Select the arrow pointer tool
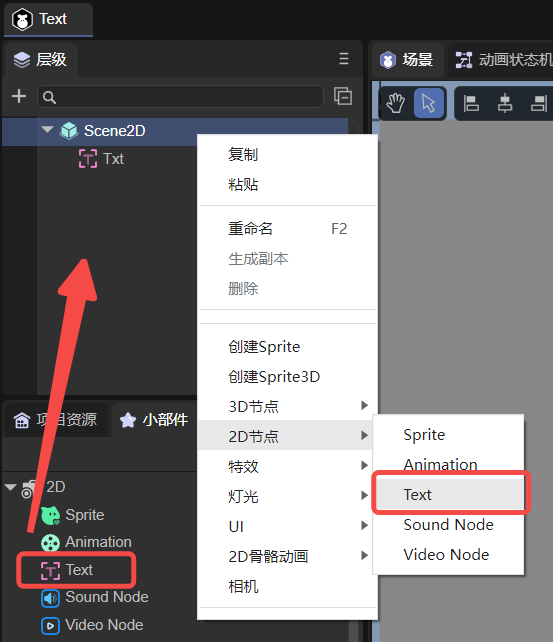 coord(429,103)
